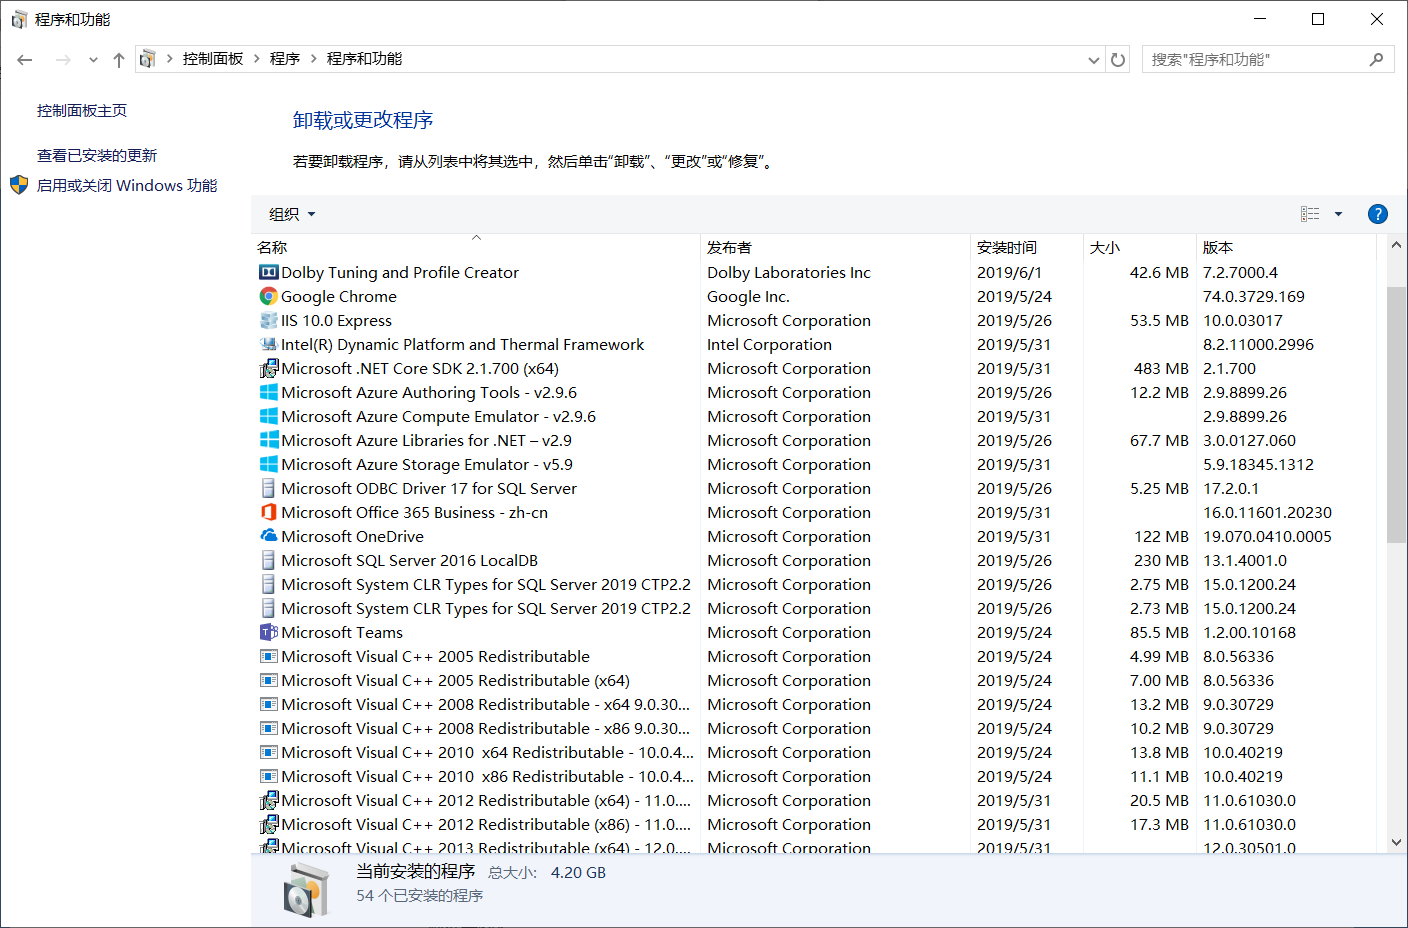Viewport: 1408px width, 928px height.
Task: Click the IIS 10.0 Express program icon
Action: 268,320
